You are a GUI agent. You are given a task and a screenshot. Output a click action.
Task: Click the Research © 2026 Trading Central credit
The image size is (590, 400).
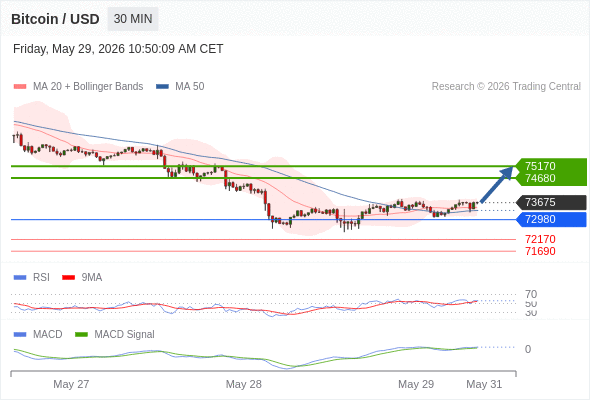(x=506, y=87)
